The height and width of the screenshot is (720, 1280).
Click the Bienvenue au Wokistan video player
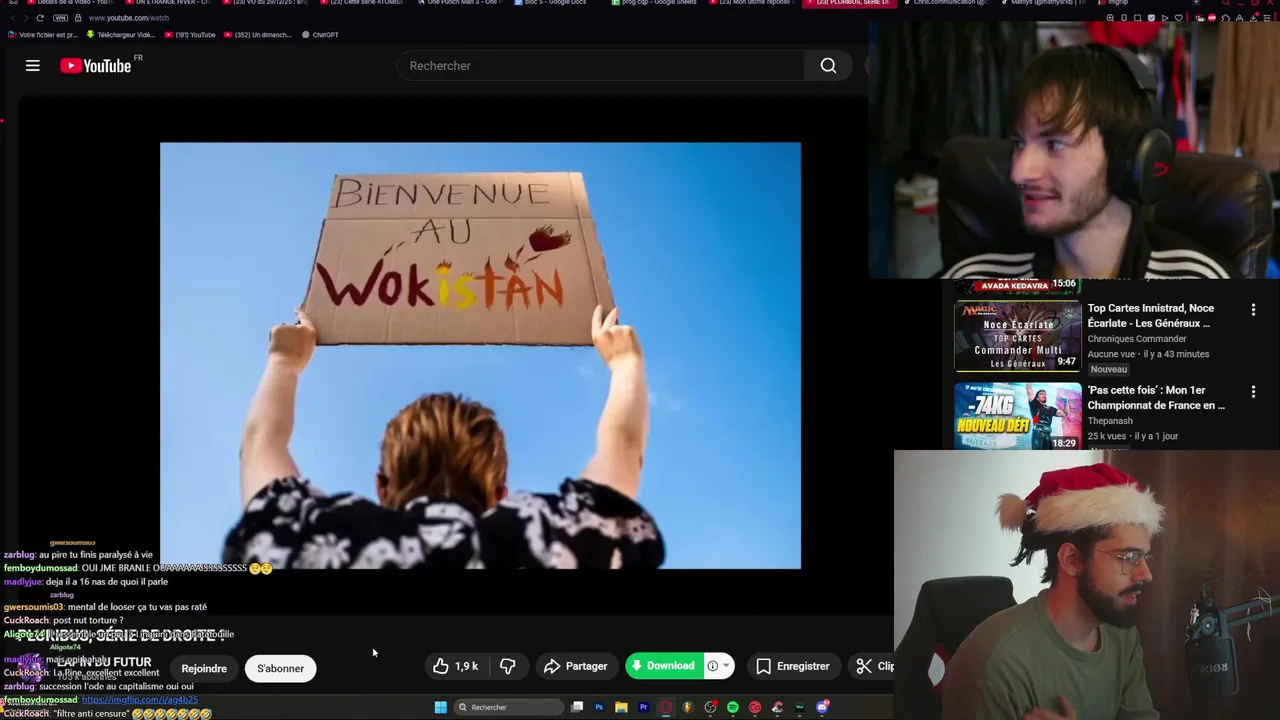480,355
